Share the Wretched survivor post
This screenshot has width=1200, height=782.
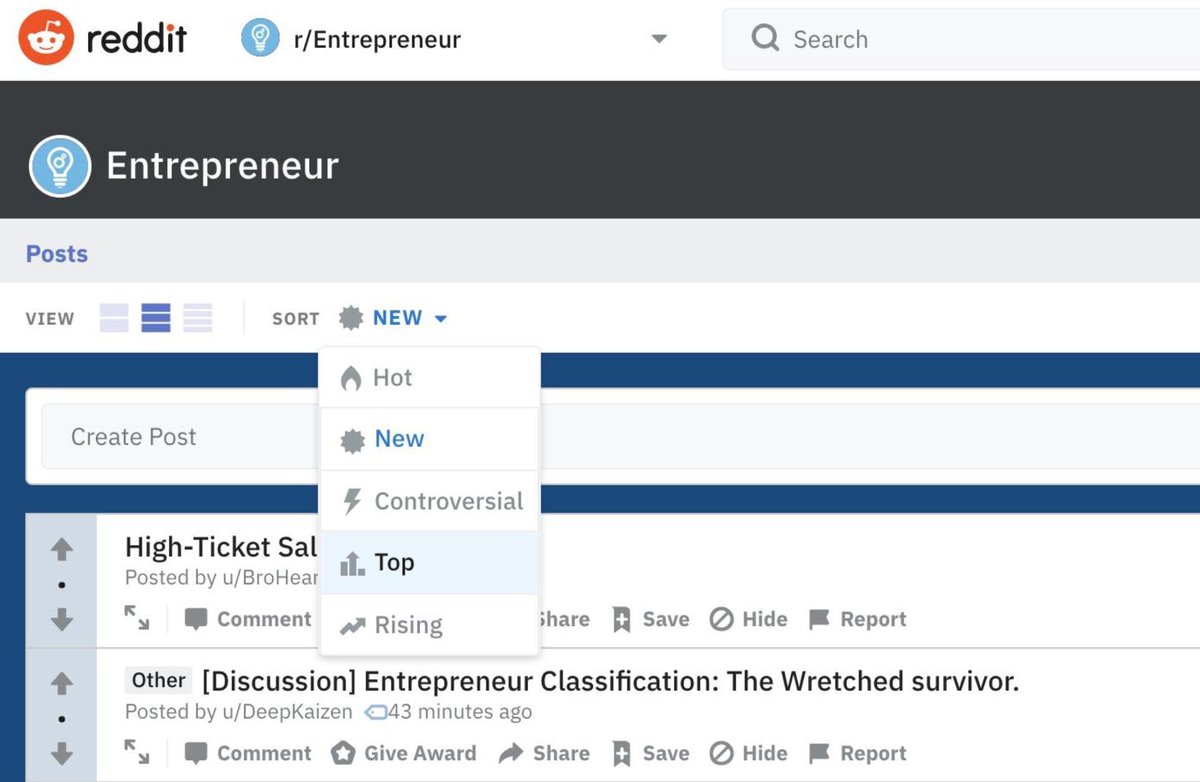click(x=544, y=753)
